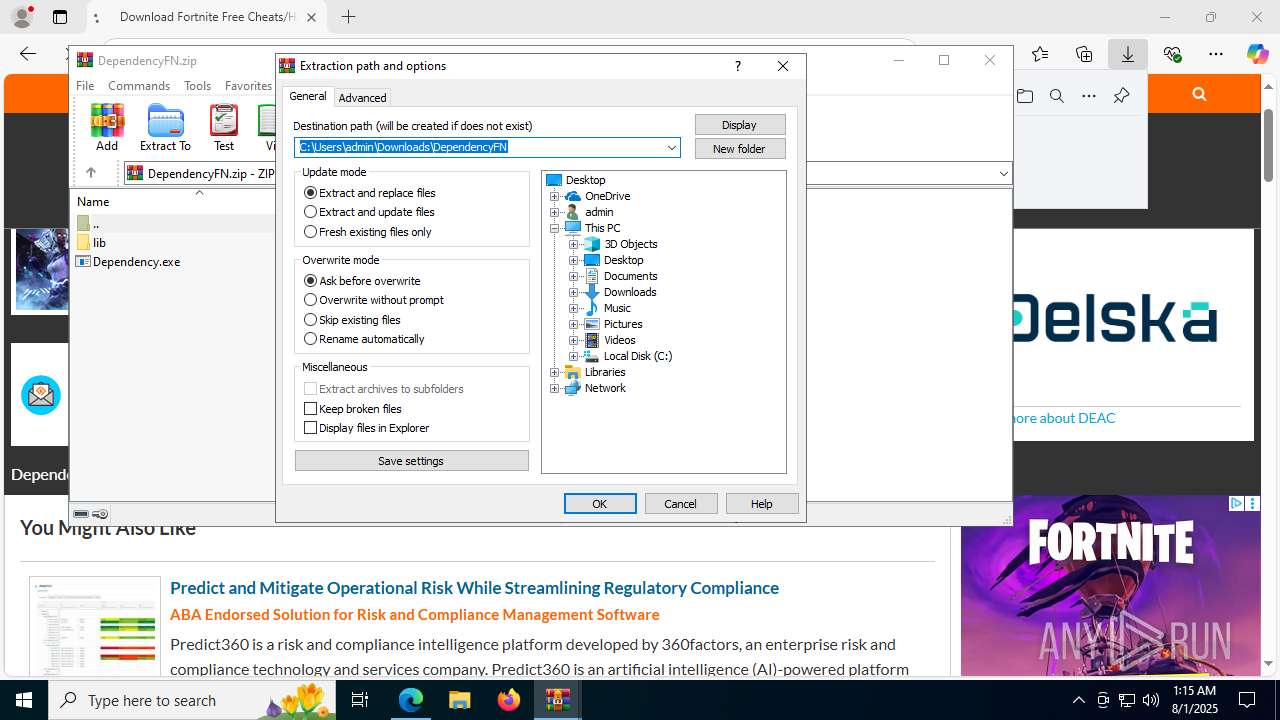
Task: Click Windows taskbar search box
Action: pos(190,700)
